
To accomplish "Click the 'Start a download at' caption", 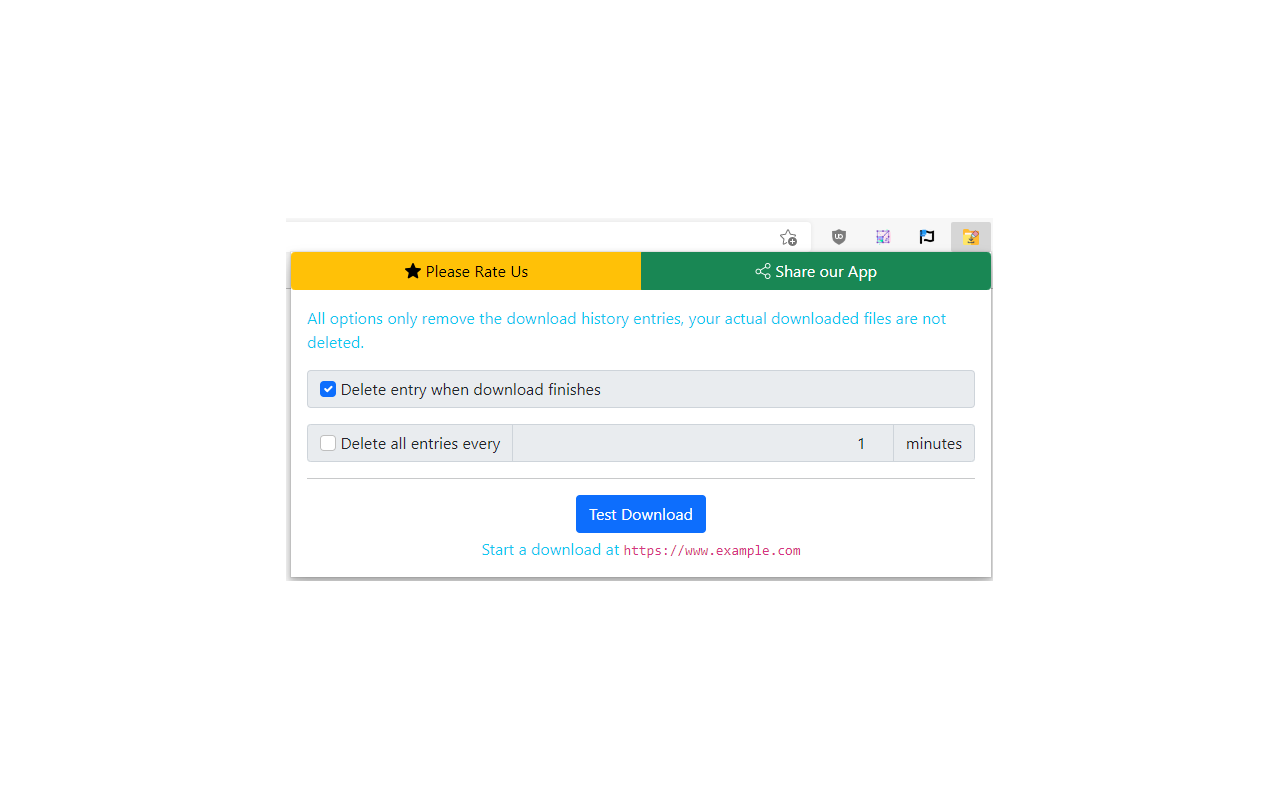I will coord(551,549).
